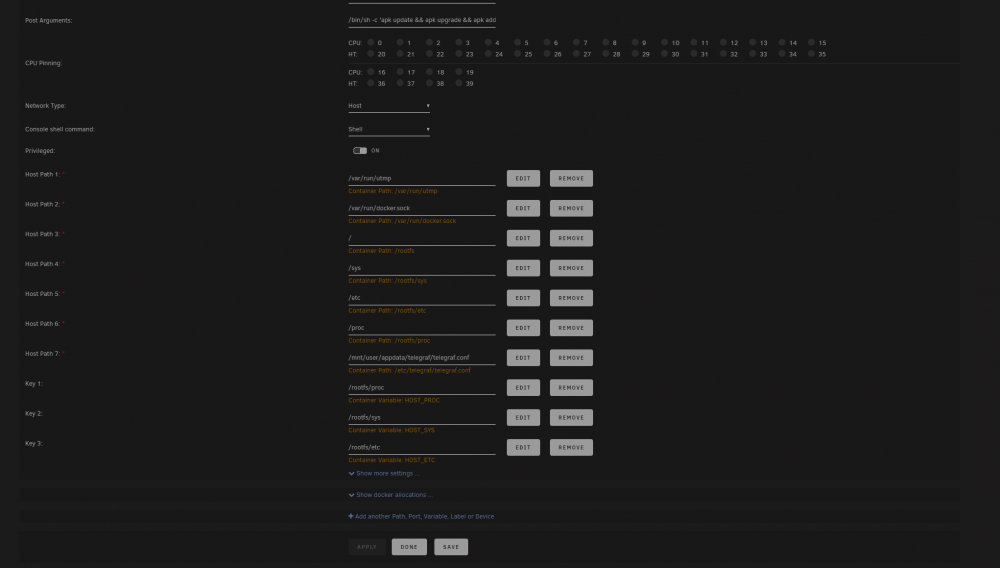Click the Done button

(x=409, y=547)
